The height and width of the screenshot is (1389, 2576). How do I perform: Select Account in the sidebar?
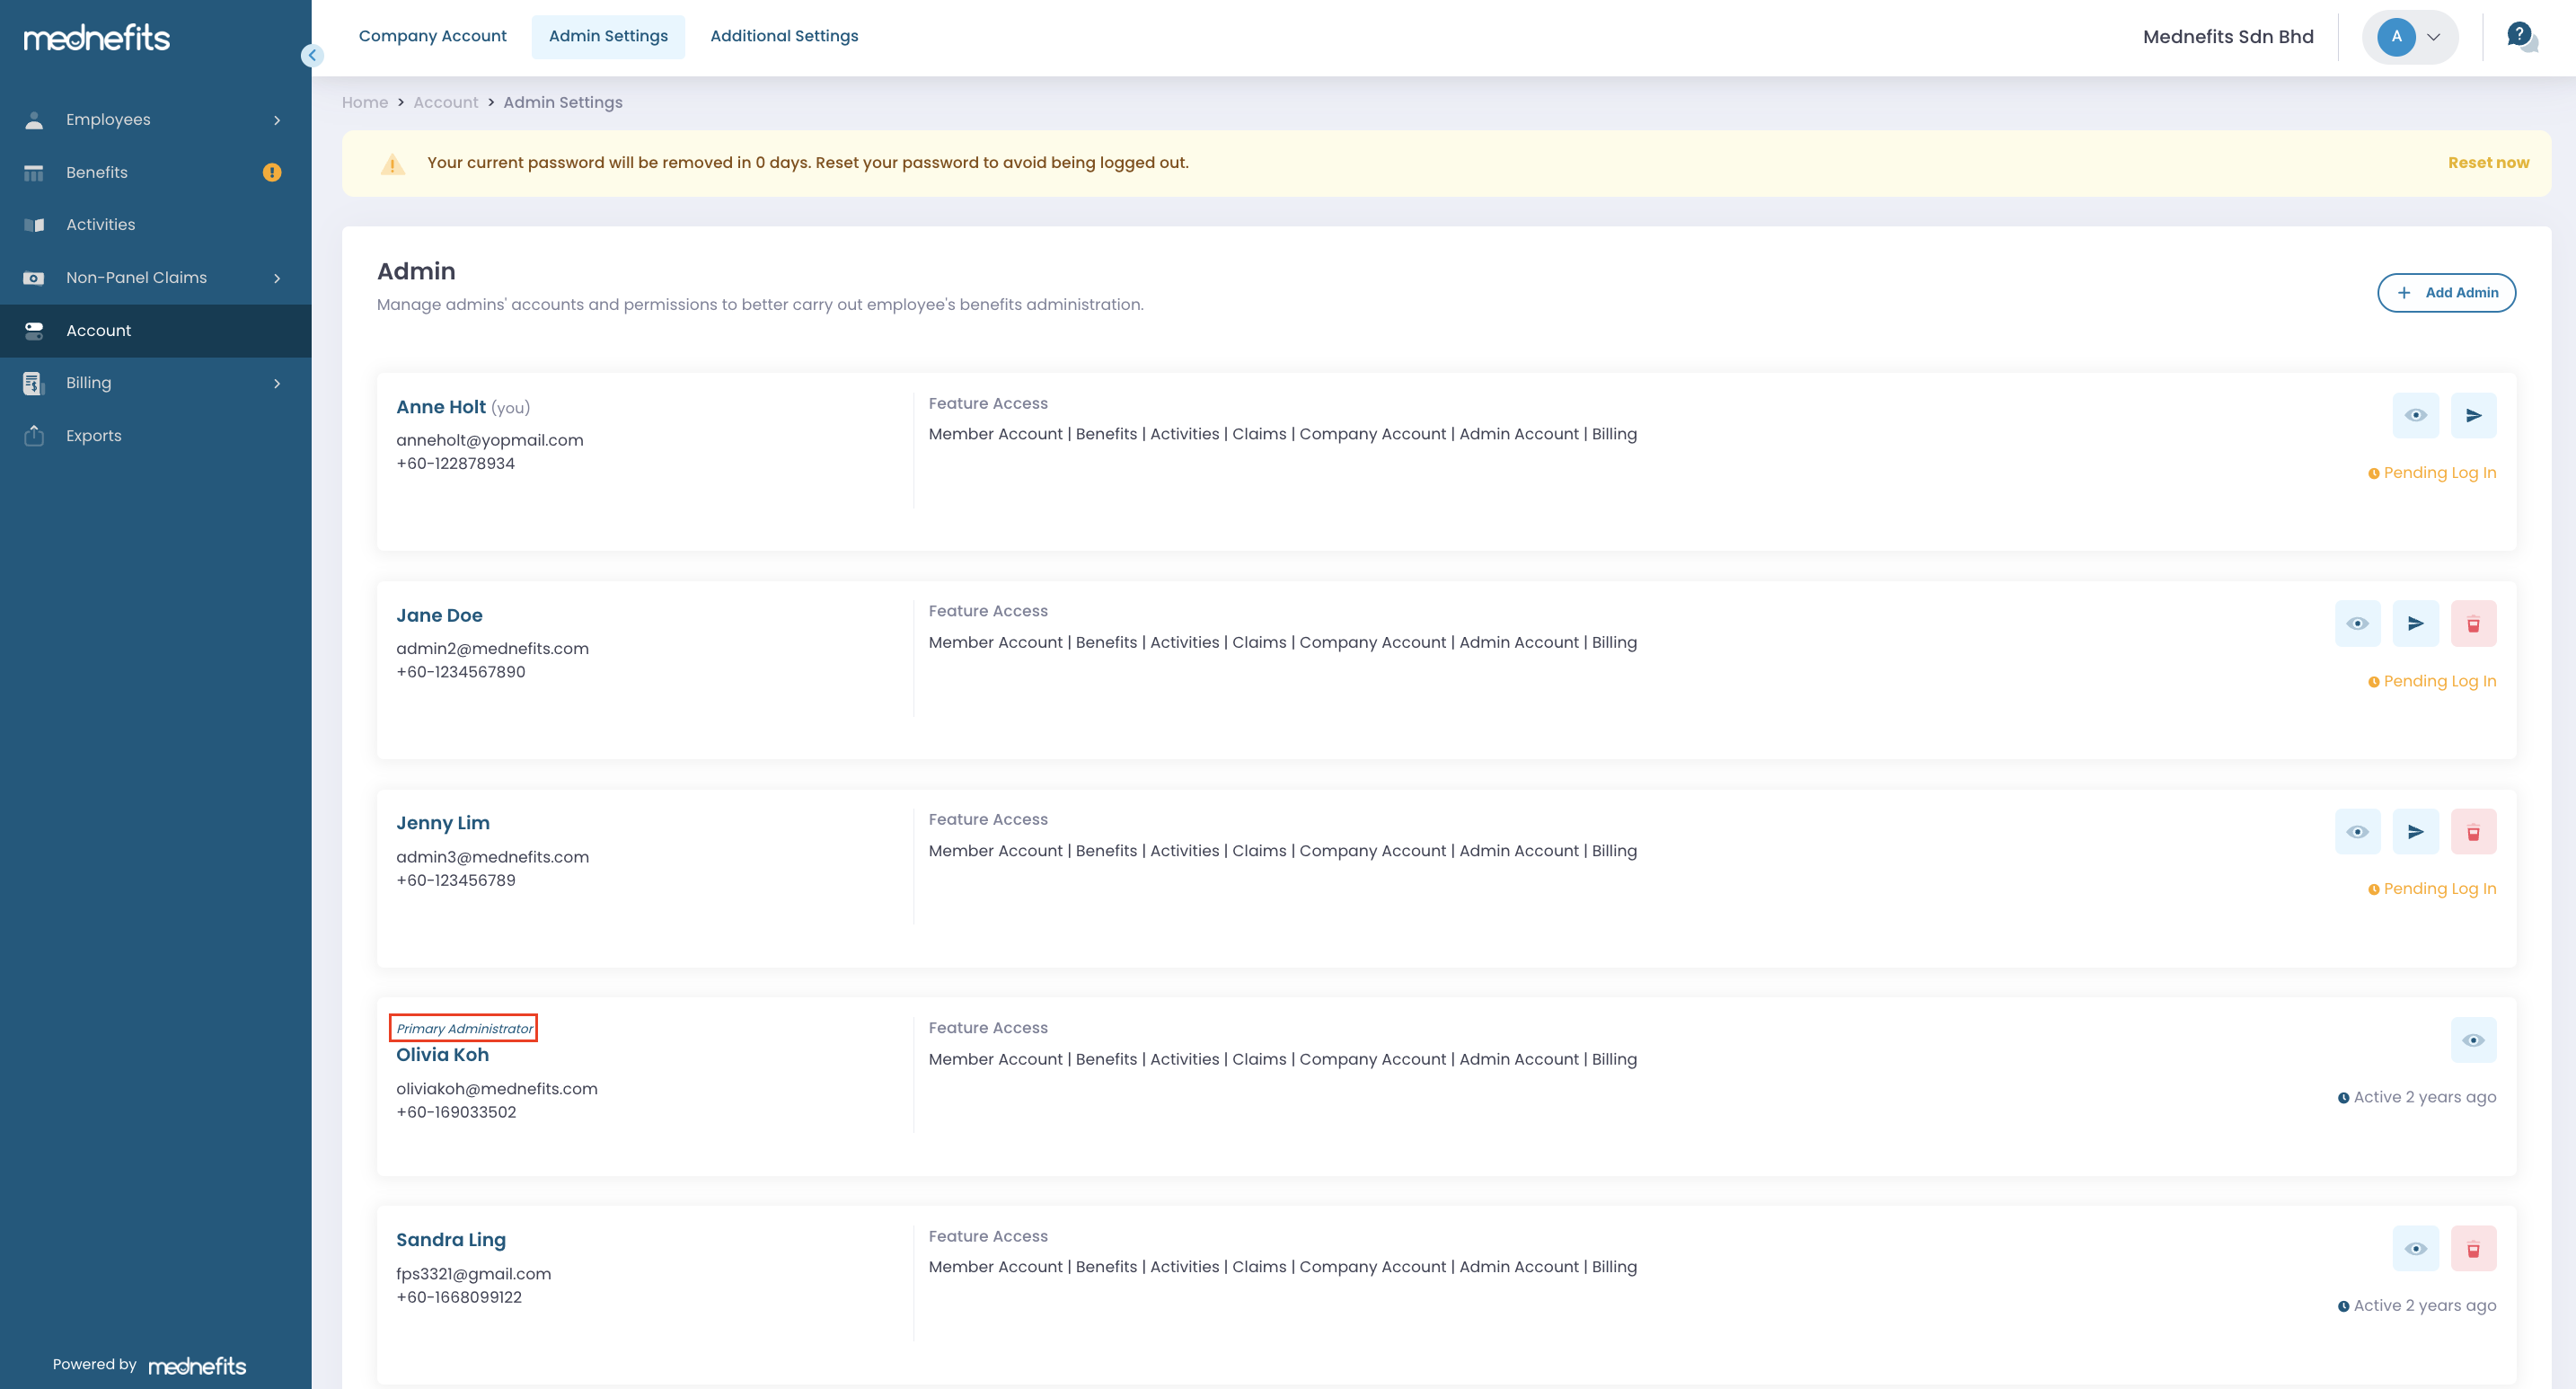[156, 331]
